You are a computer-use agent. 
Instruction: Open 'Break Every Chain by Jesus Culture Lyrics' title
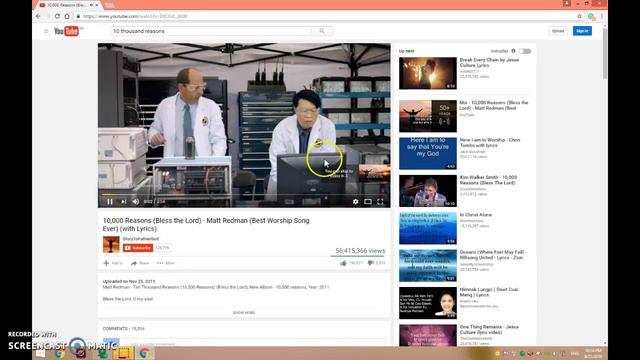pos(489,62)
